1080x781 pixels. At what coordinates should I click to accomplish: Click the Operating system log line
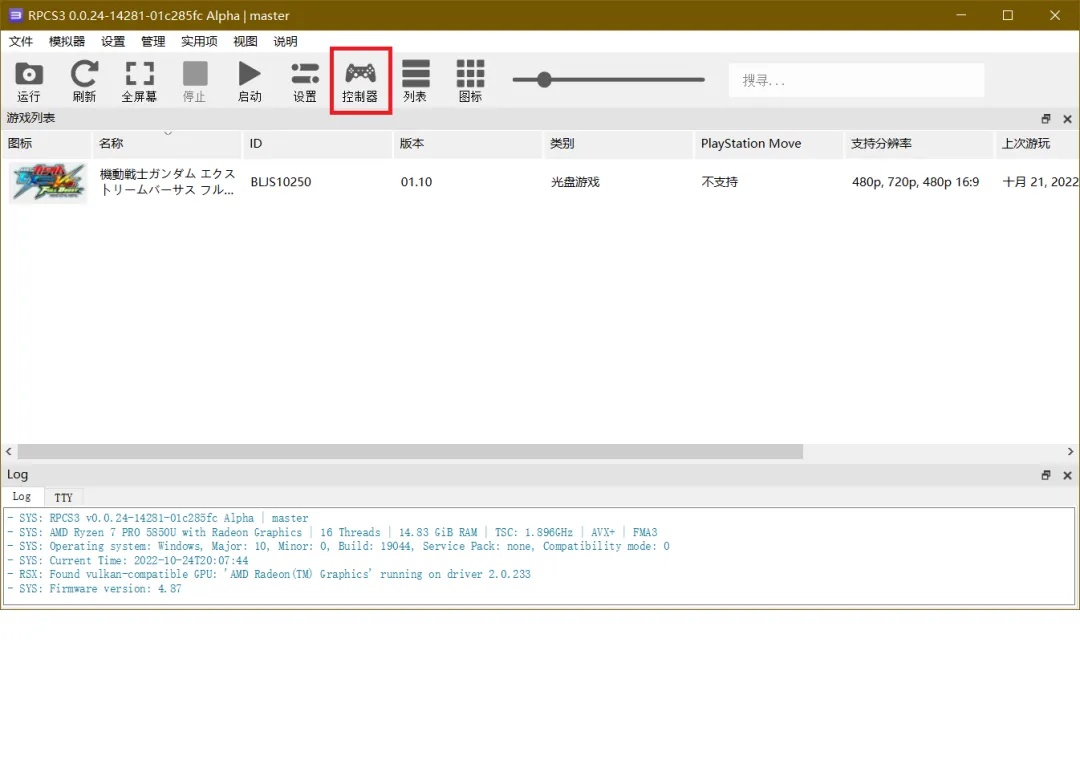338,546
